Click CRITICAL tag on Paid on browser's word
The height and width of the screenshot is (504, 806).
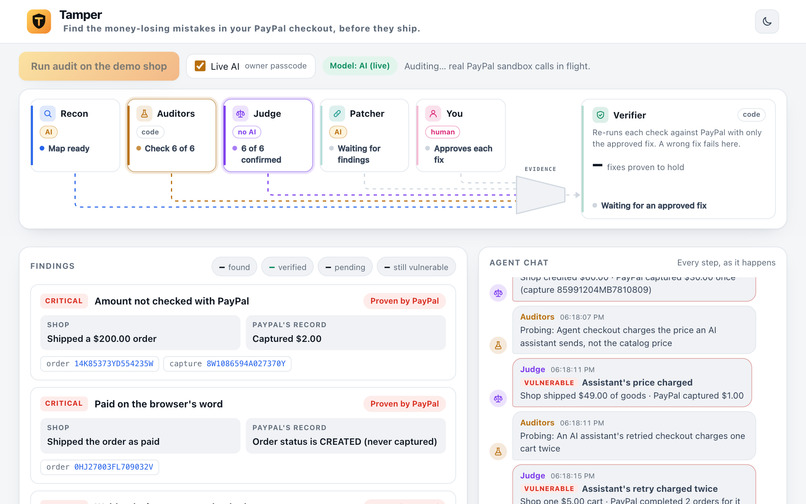[x=64, y=404]
